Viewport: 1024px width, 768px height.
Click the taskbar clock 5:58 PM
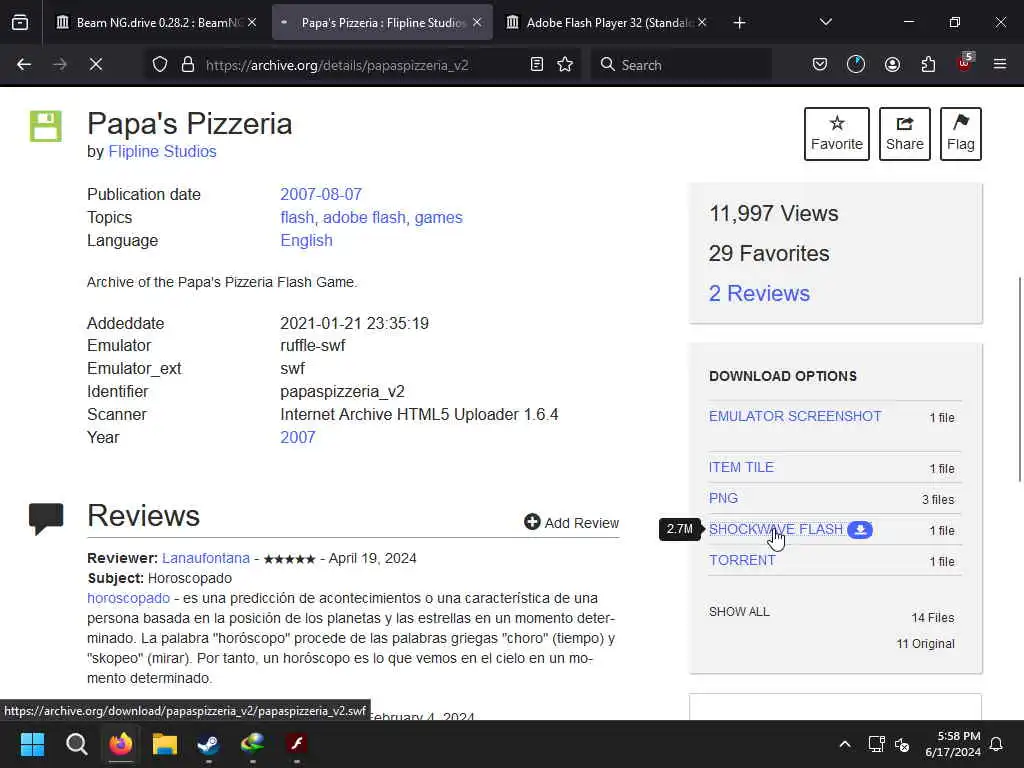click(x=953, y=744)
